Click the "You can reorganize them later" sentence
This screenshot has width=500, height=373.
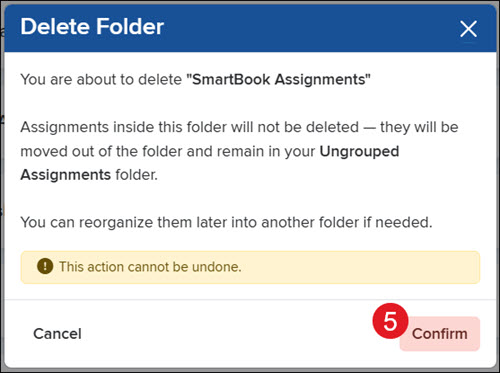pyautogui.click(x=226, y=222)
